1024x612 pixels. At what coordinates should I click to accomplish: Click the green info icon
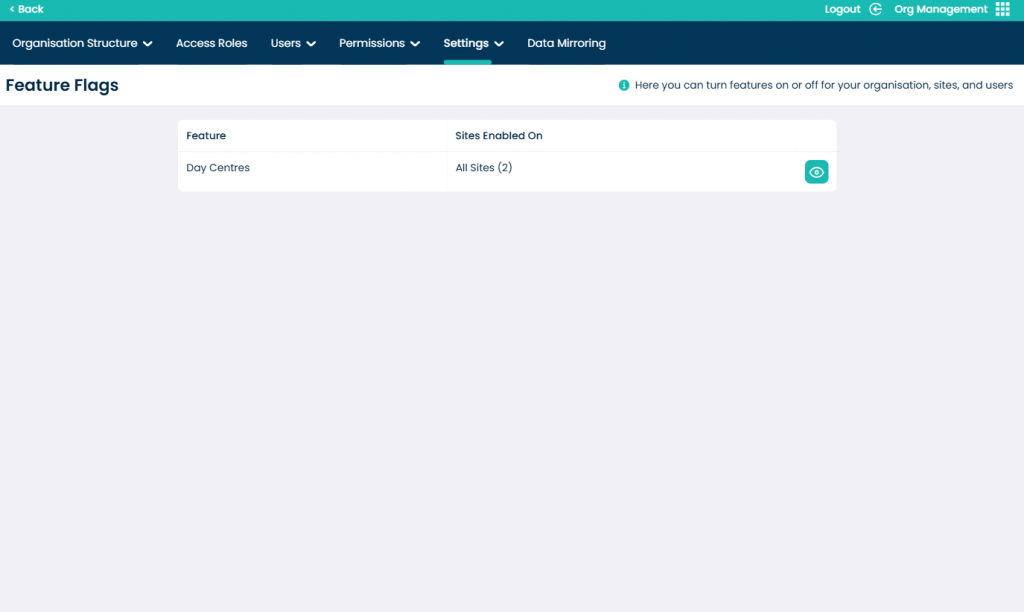pyautogui.click(x=624, y=85)
